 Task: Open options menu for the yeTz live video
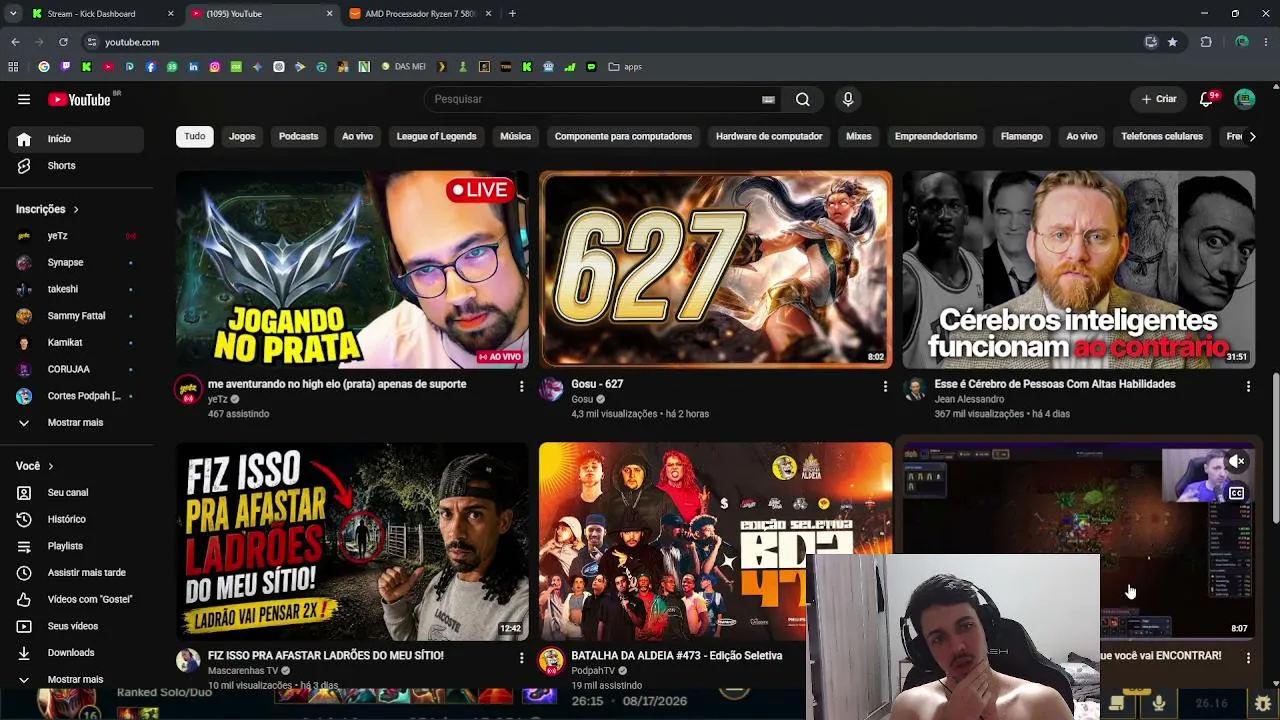[521, 386]
